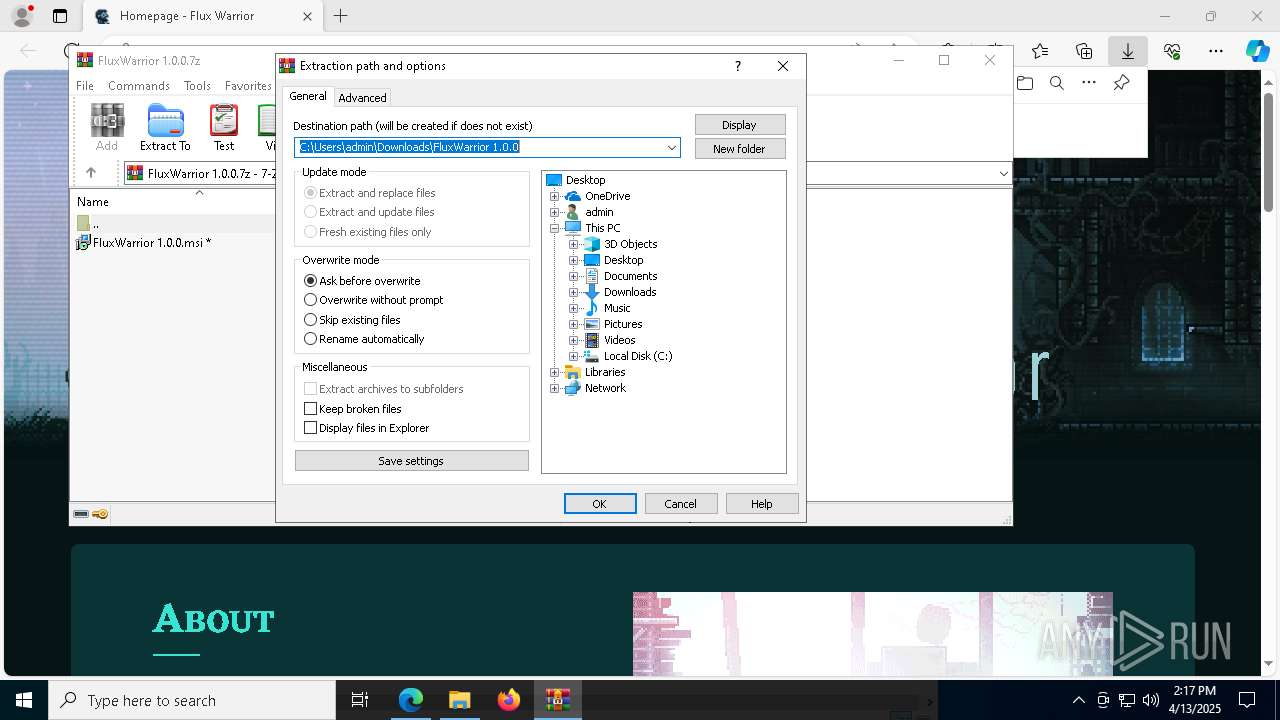Open Edge Collections icon
The height and width of the screenshot is (720, 1280).
click(1084, 51)
